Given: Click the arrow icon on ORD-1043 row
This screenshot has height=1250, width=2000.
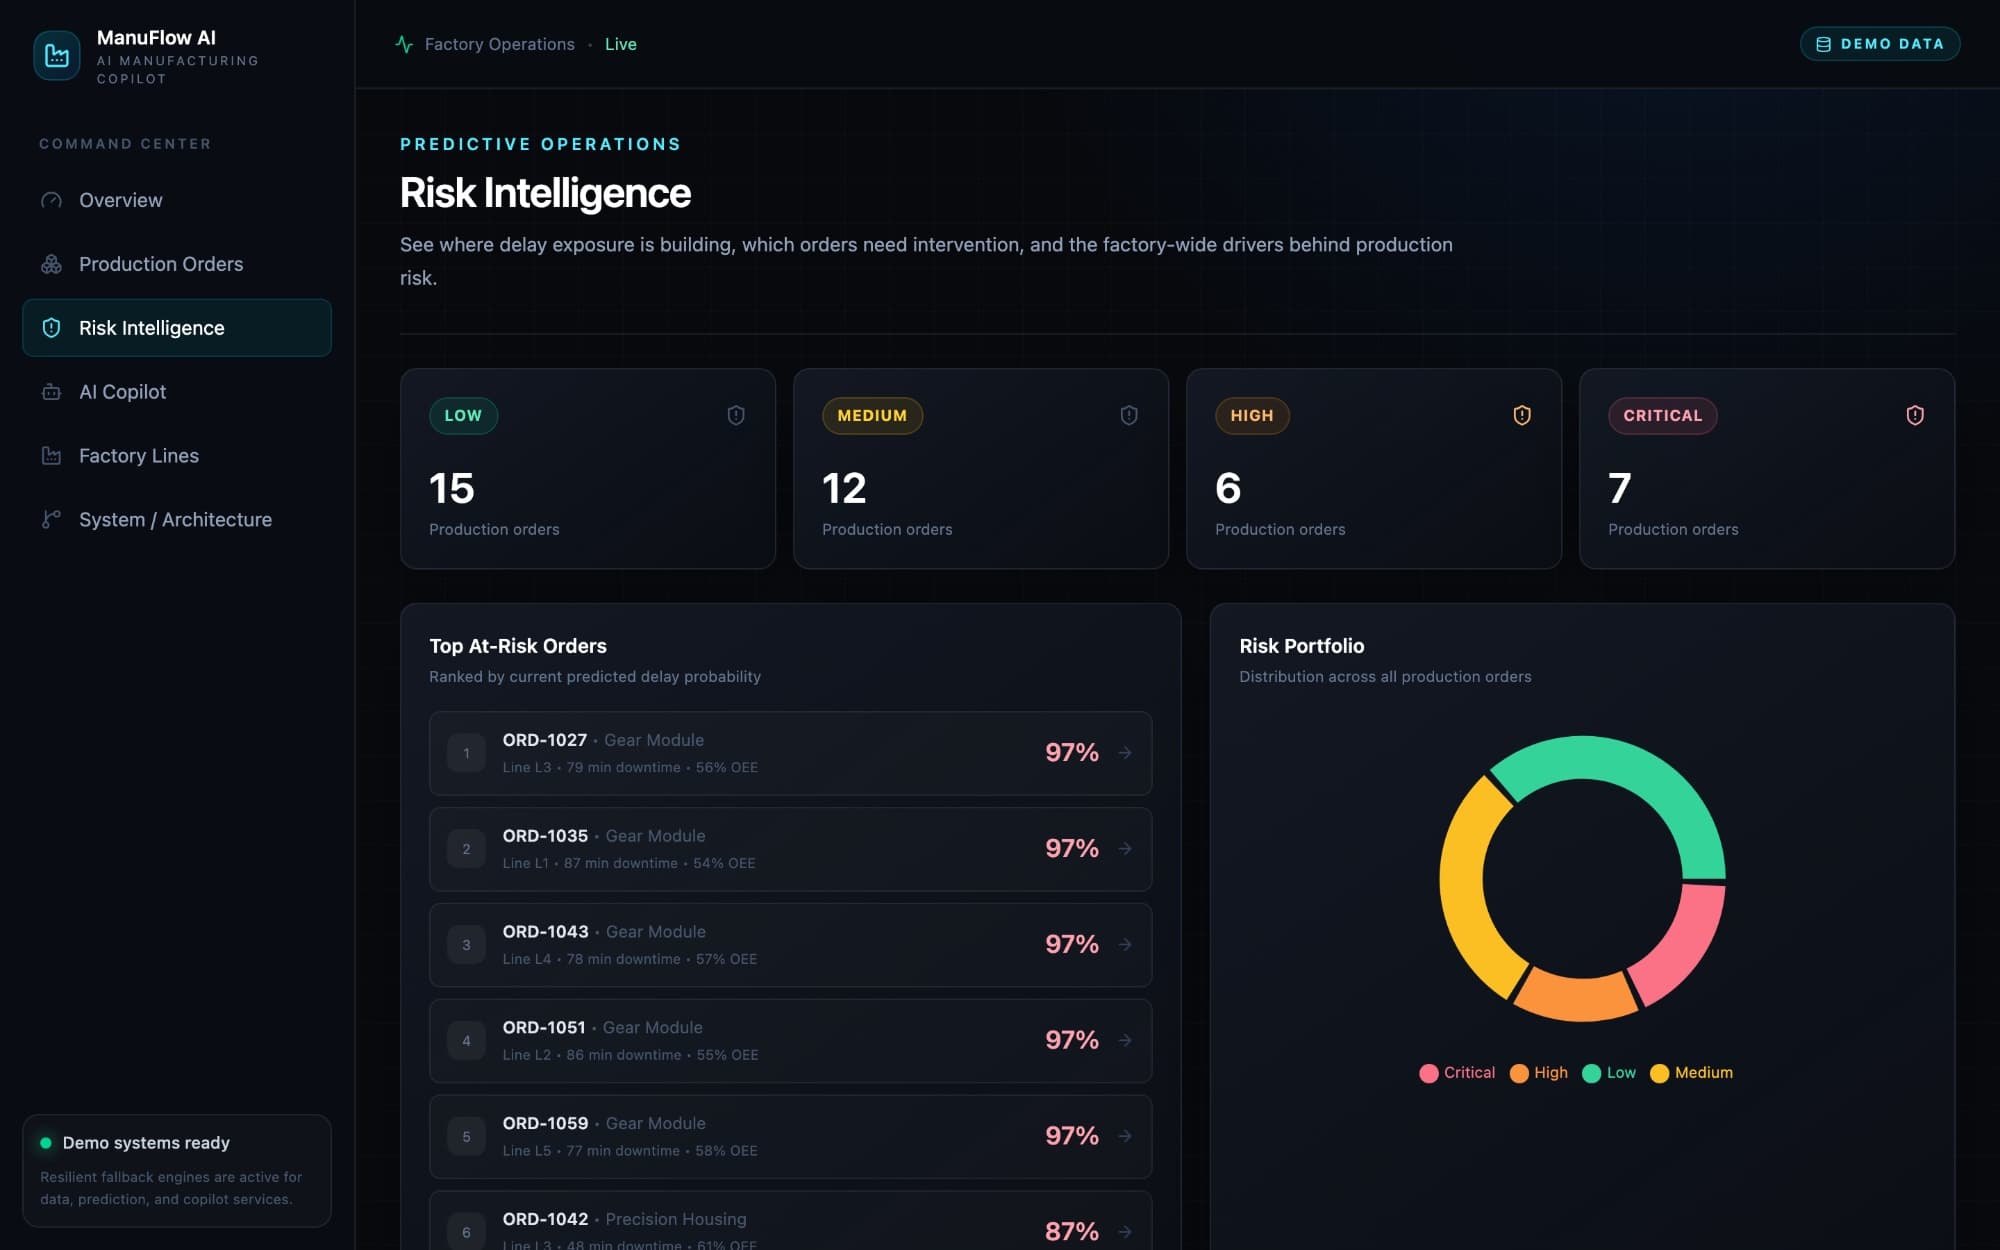Looking at the screenshot, I should click(1125, 945).
